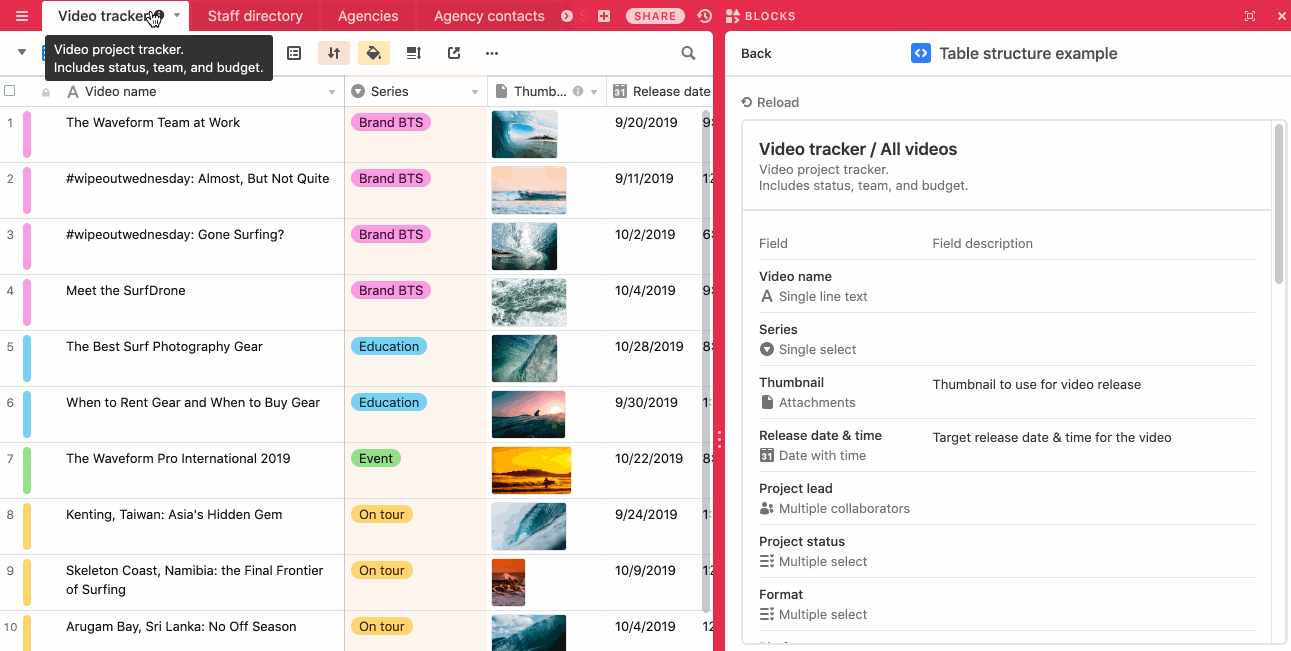This screenshot has width=1291, height=651.
Task: Select 'Meet the SurfDrone' video name cell
Action: [202, 302]
